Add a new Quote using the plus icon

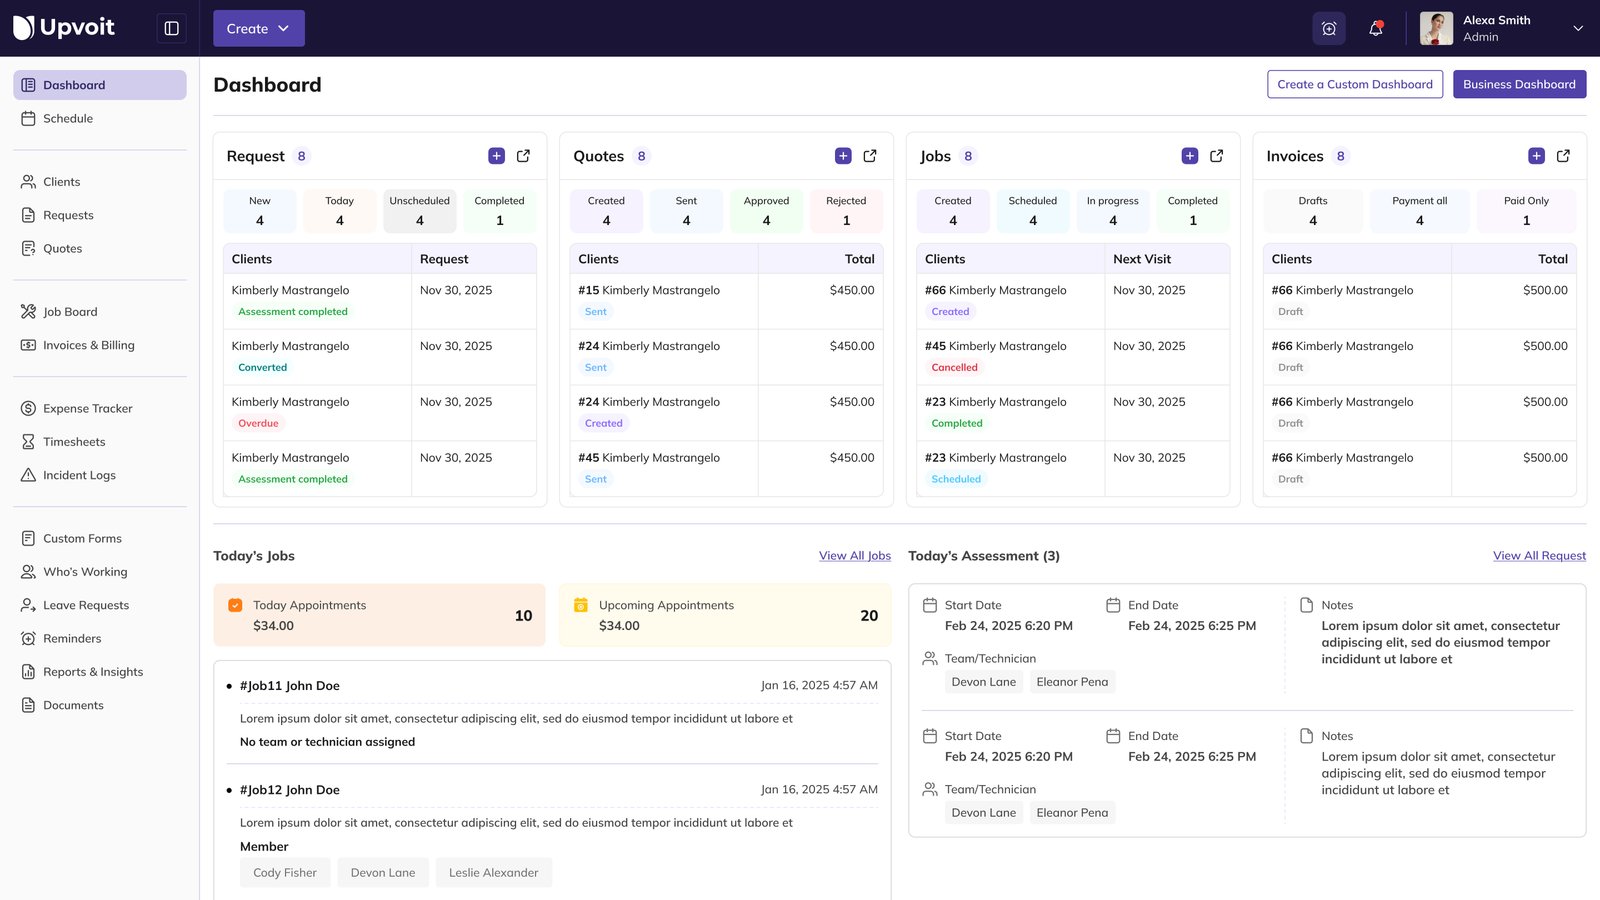(842, 156)
